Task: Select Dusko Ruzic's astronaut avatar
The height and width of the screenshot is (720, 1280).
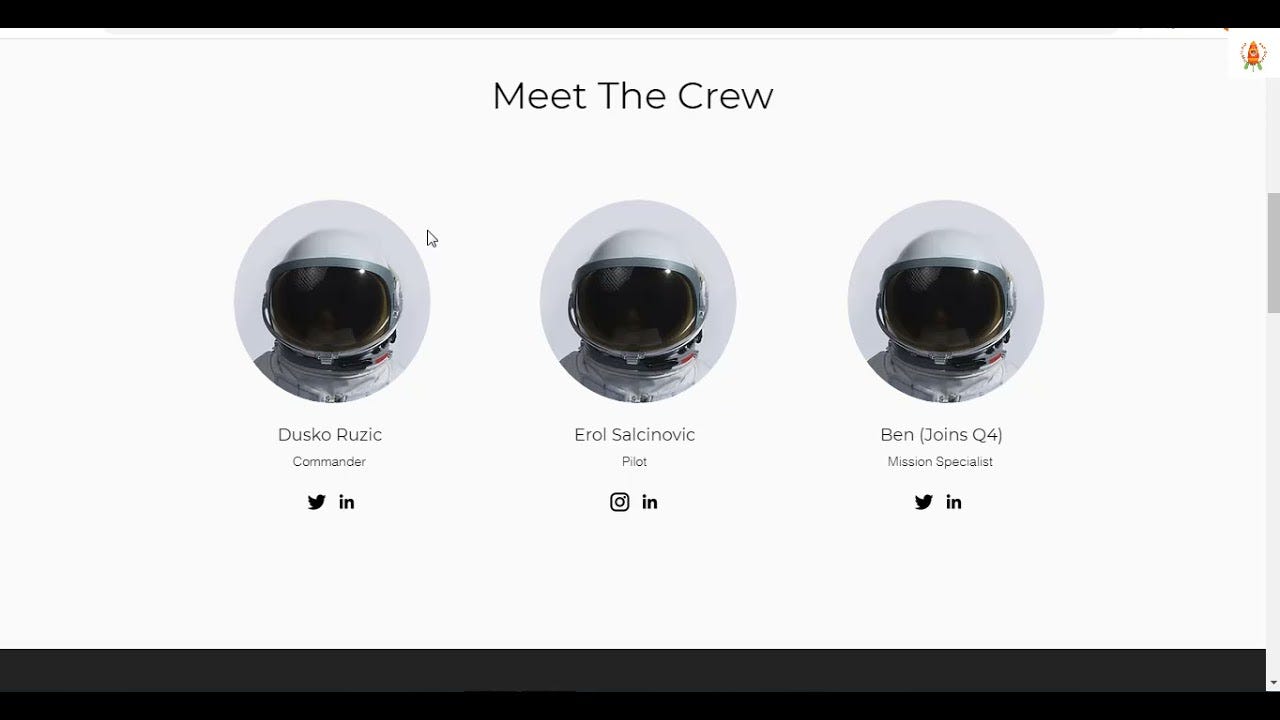Action: click(x=332, y=301)
